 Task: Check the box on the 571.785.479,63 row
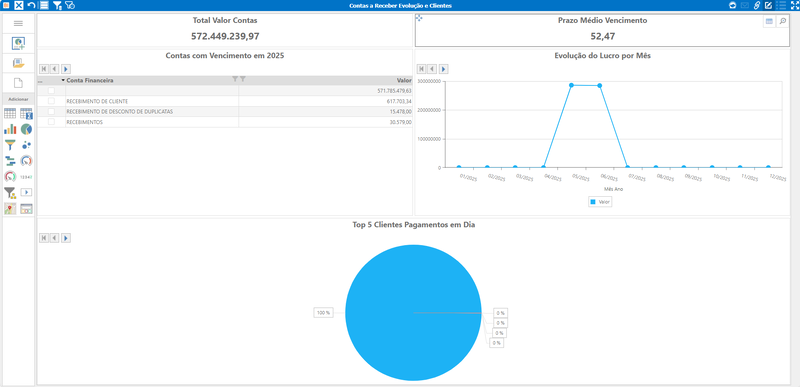click(51, 90)
